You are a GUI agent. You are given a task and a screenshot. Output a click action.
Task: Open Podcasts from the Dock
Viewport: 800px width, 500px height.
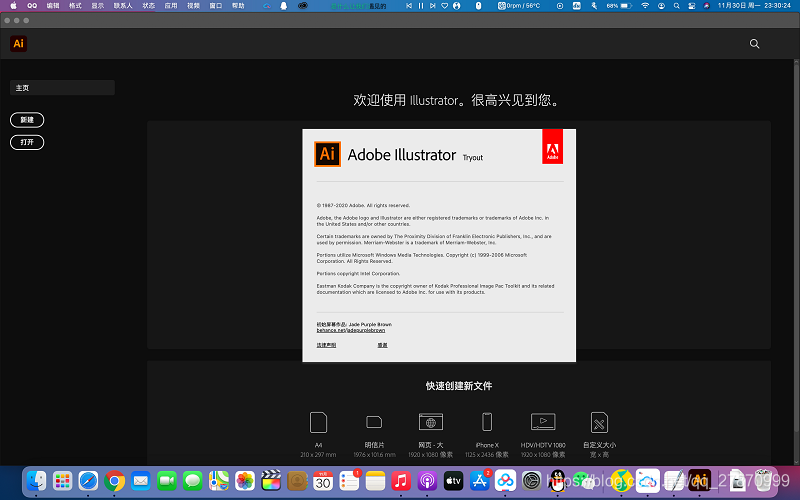pos(427,481)
